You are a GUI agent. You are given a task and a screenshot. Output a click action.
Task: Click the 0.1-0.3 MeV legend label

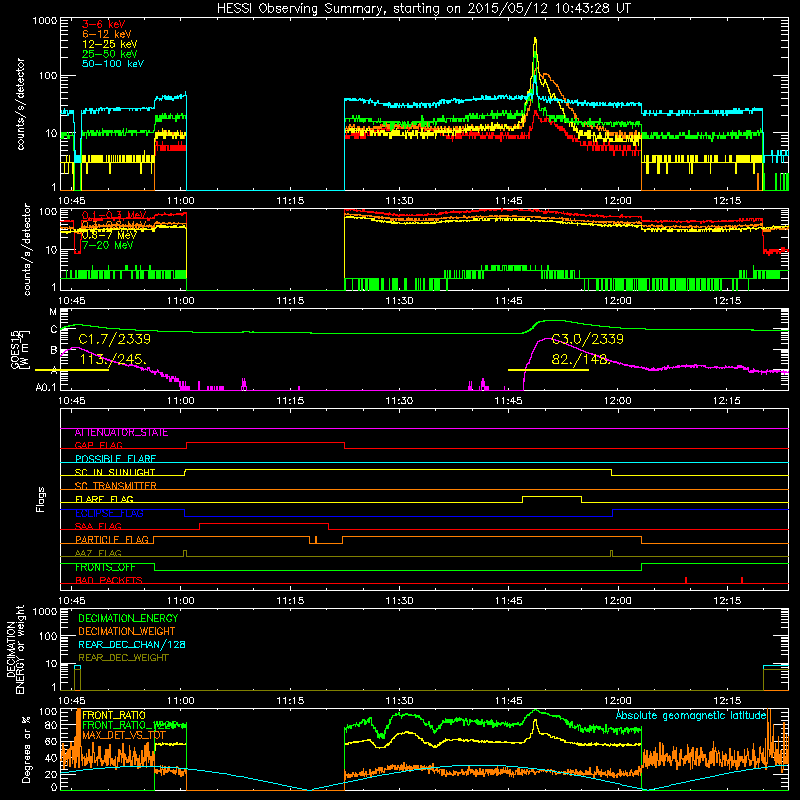(113, 215)
